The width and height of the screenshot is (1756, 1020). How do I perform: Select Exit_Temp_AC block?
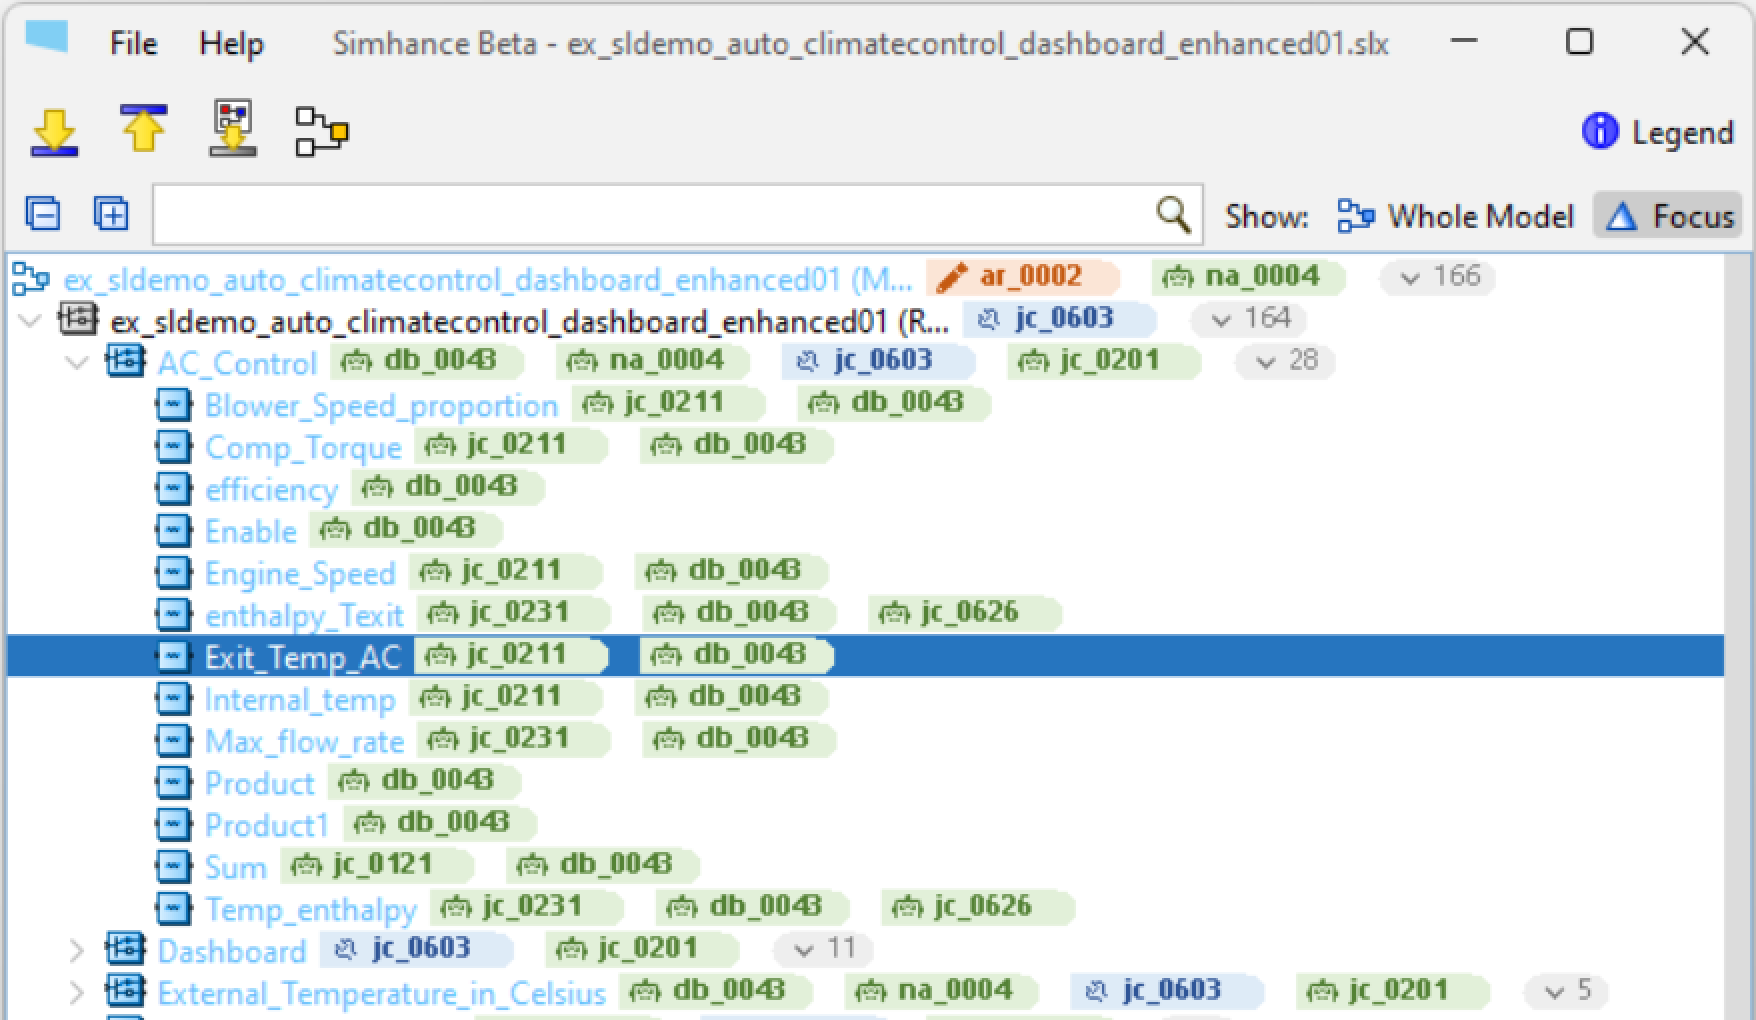[x=302, y=657]
